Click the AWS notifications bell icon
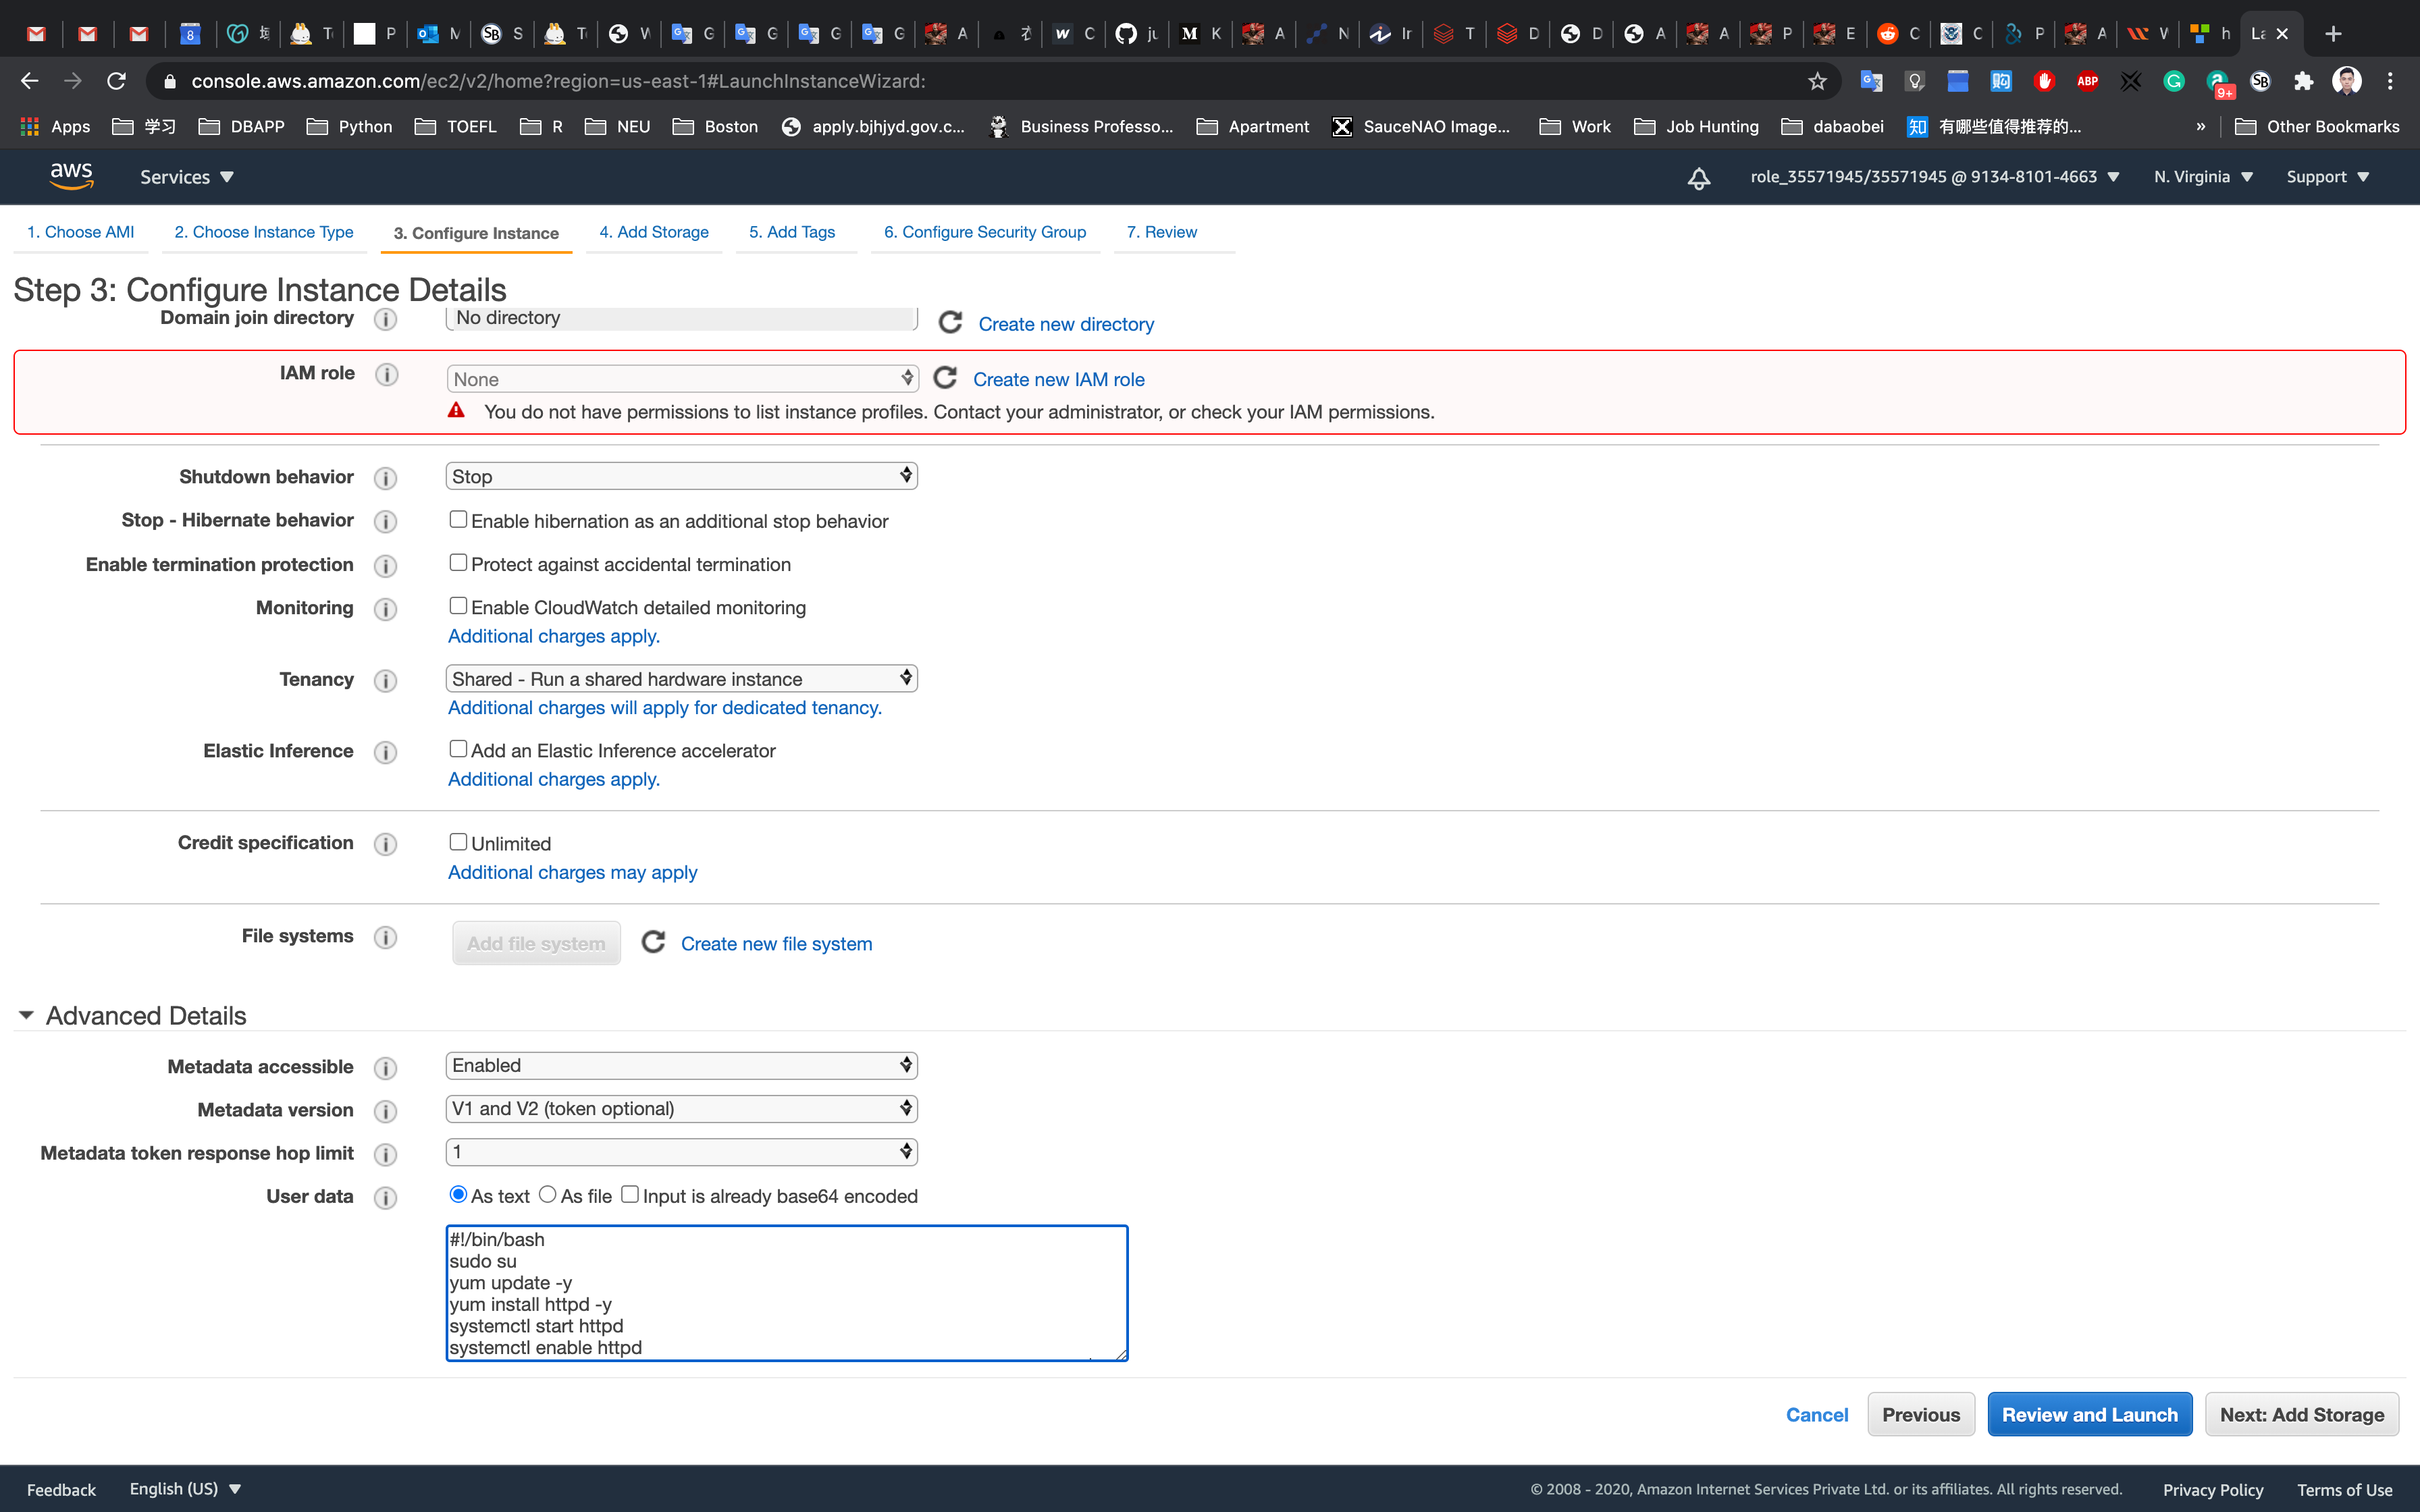The height and width of the screenshot is (1512, 2420). [x=1698, y=178]
